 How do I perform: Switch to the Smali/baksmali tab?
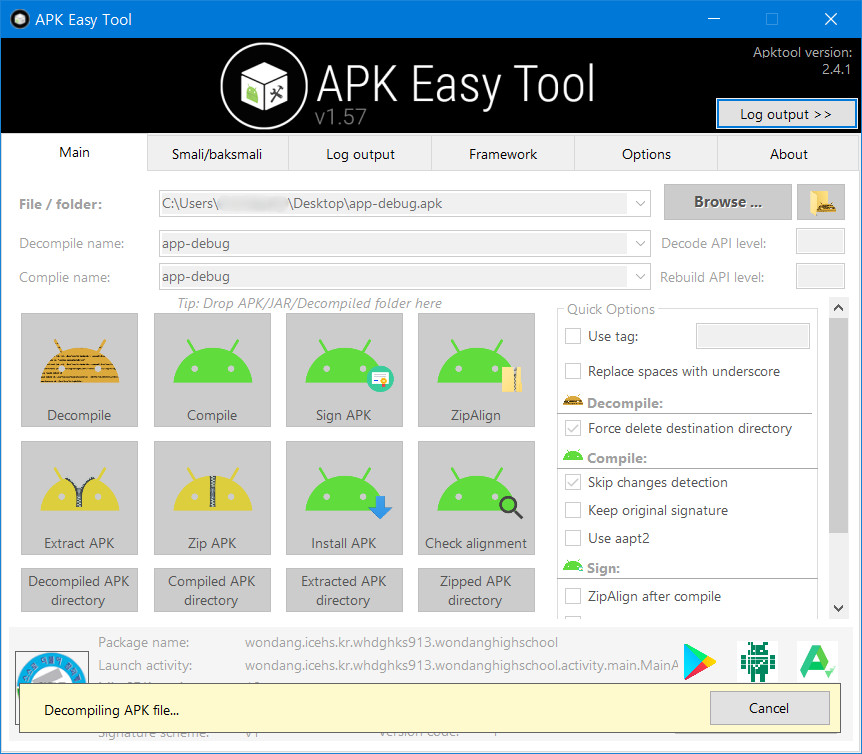(x=217, y=154)
